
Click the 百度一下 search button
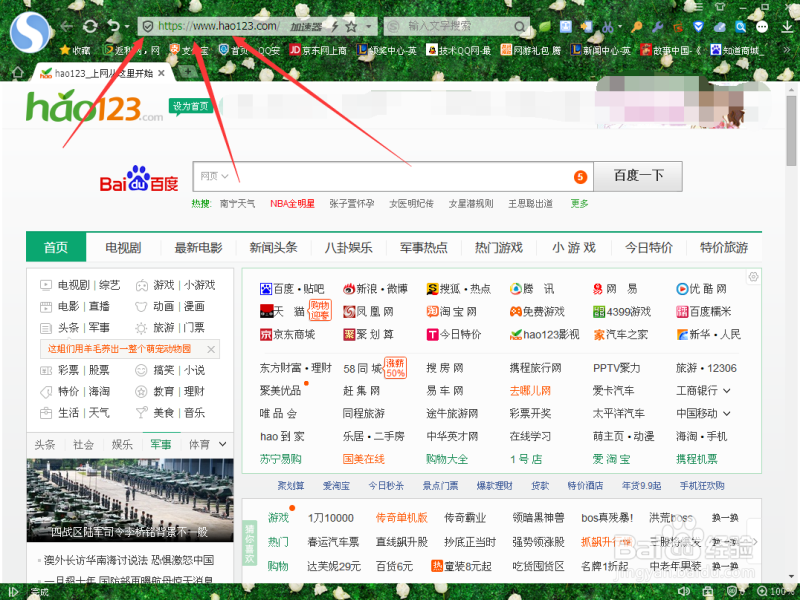click(x=638, y=177)
